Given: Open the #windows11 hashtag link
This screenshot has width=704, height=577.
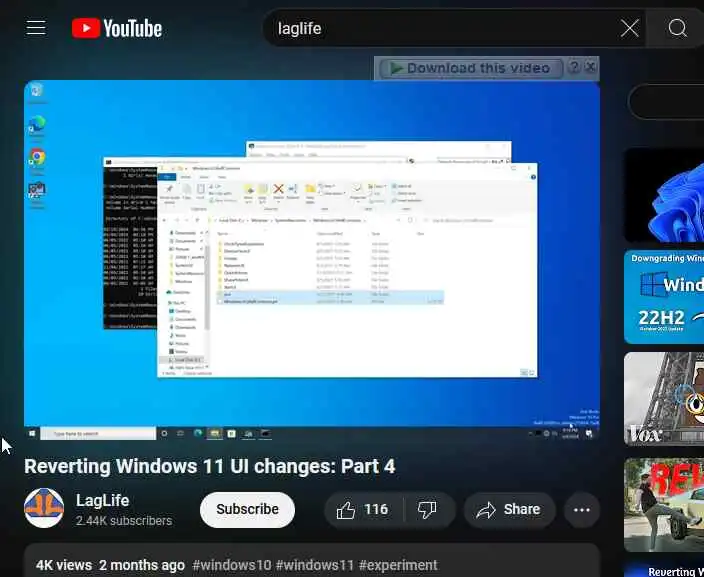Looking at the screenshot, I should [315, 565].
